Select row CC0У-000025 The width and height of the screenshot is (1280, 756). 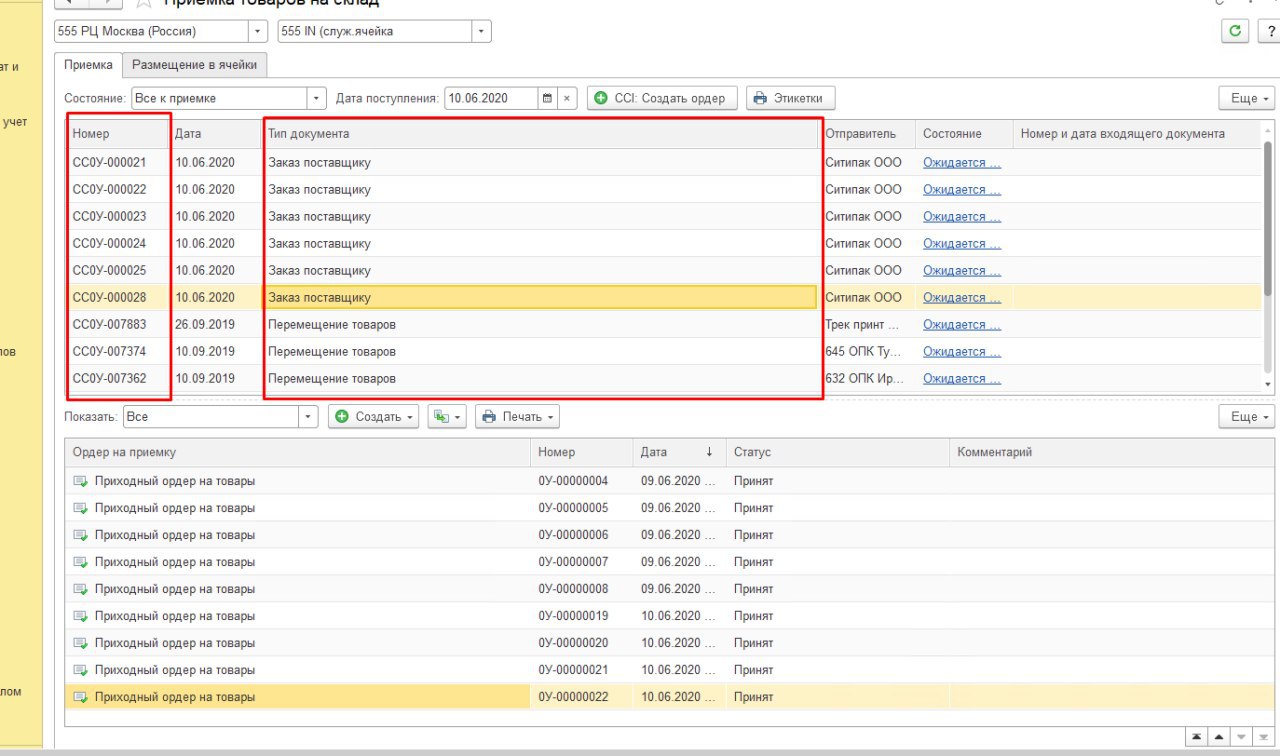click(x=663, y=270)
